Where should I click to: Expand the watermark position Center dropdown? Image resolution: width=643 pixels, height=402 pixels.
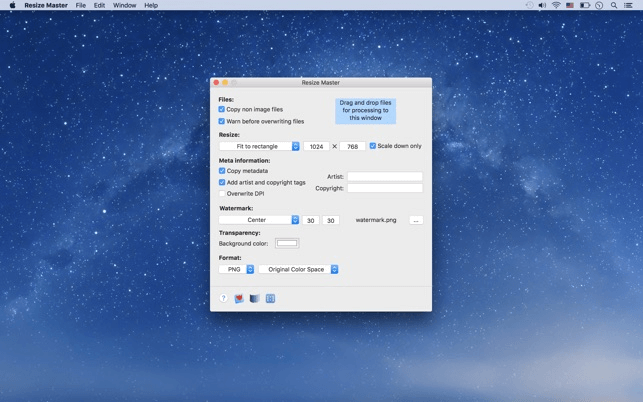259,220
